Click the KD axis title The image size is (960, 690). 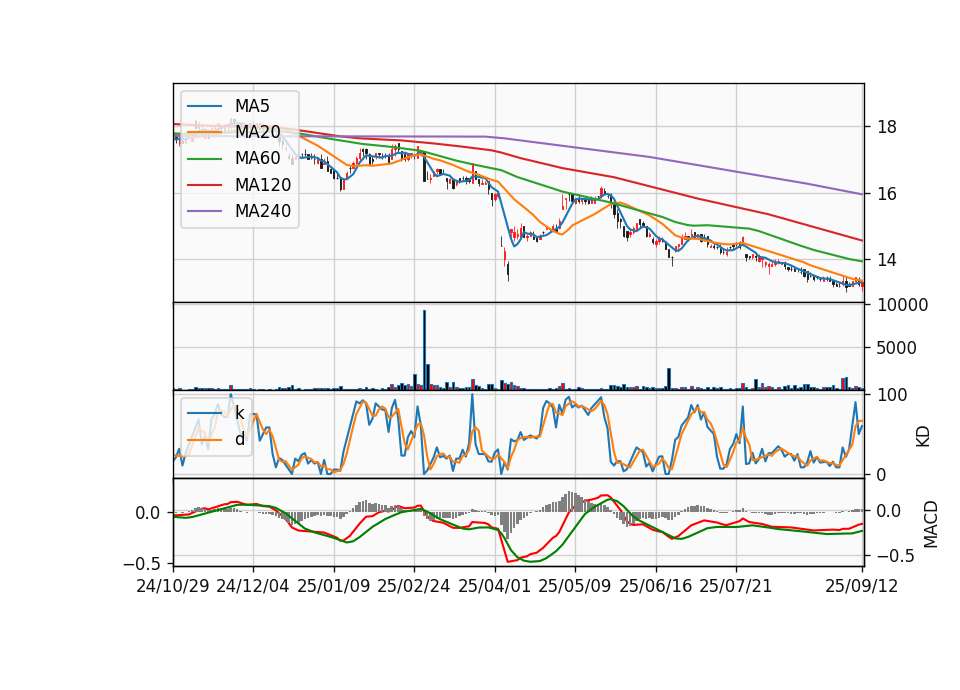pyautogui.click(x=923, y=437)
